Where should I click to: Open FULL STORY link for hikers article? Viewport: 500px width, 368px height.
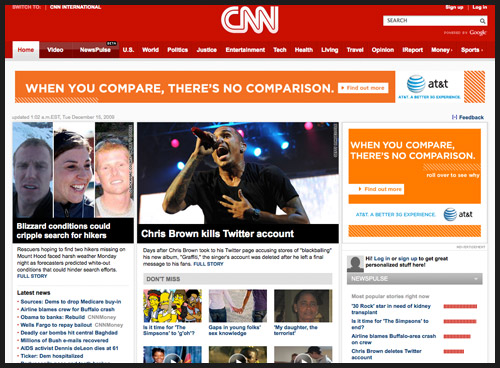point(32,276)
